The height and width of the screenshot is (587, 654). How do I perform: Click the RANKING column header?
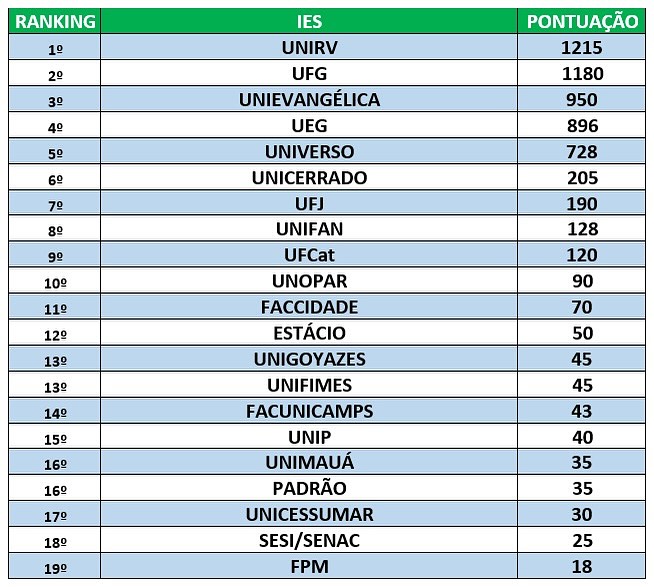[x=55, y=21]
